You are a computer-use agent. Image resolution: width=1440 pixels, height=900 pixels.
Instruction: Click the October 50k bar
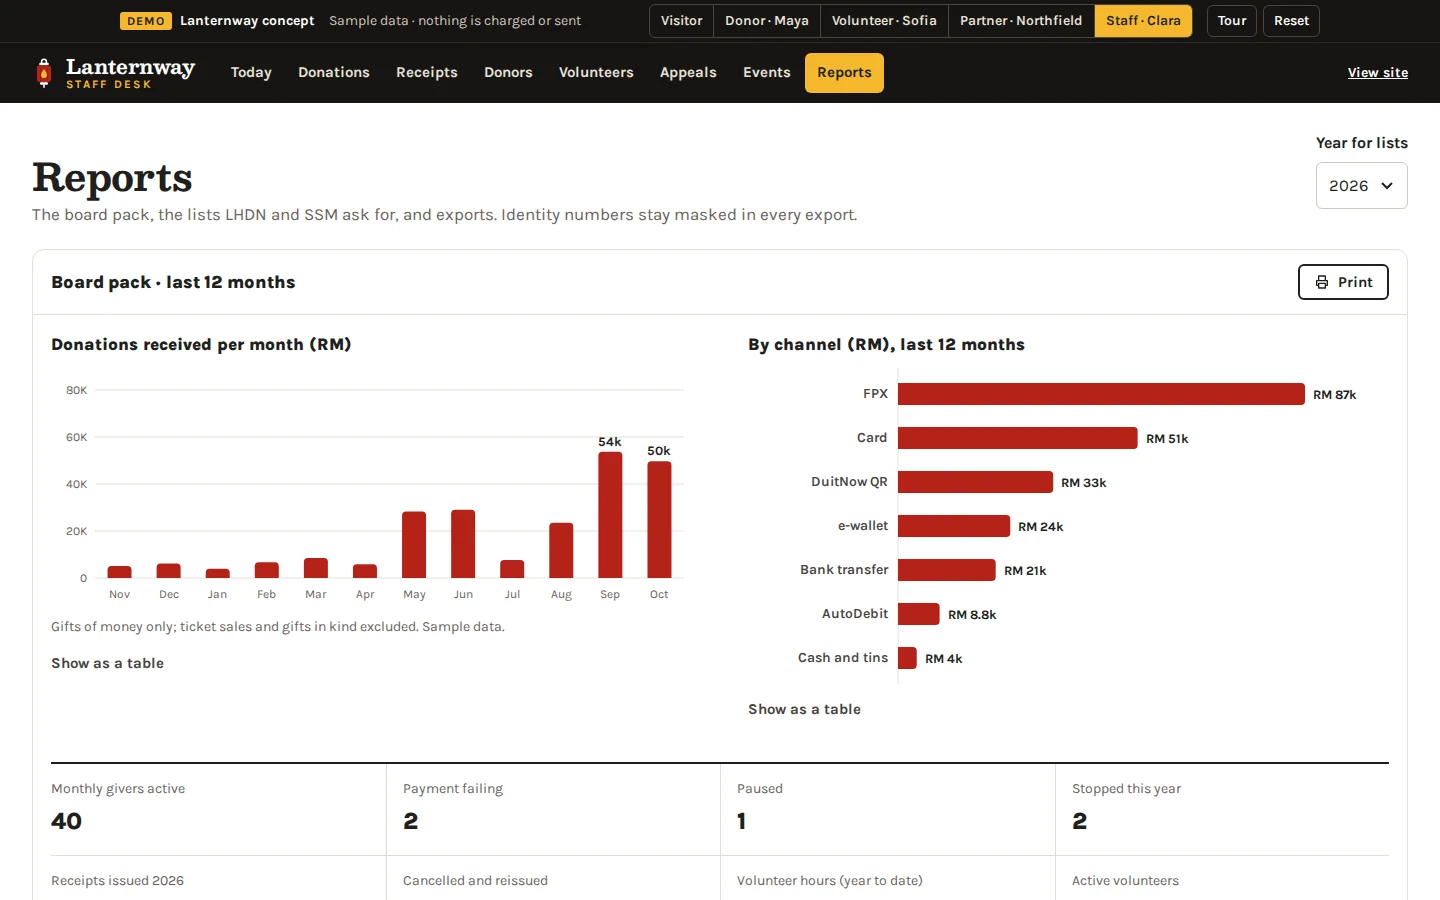coord(659,520)
